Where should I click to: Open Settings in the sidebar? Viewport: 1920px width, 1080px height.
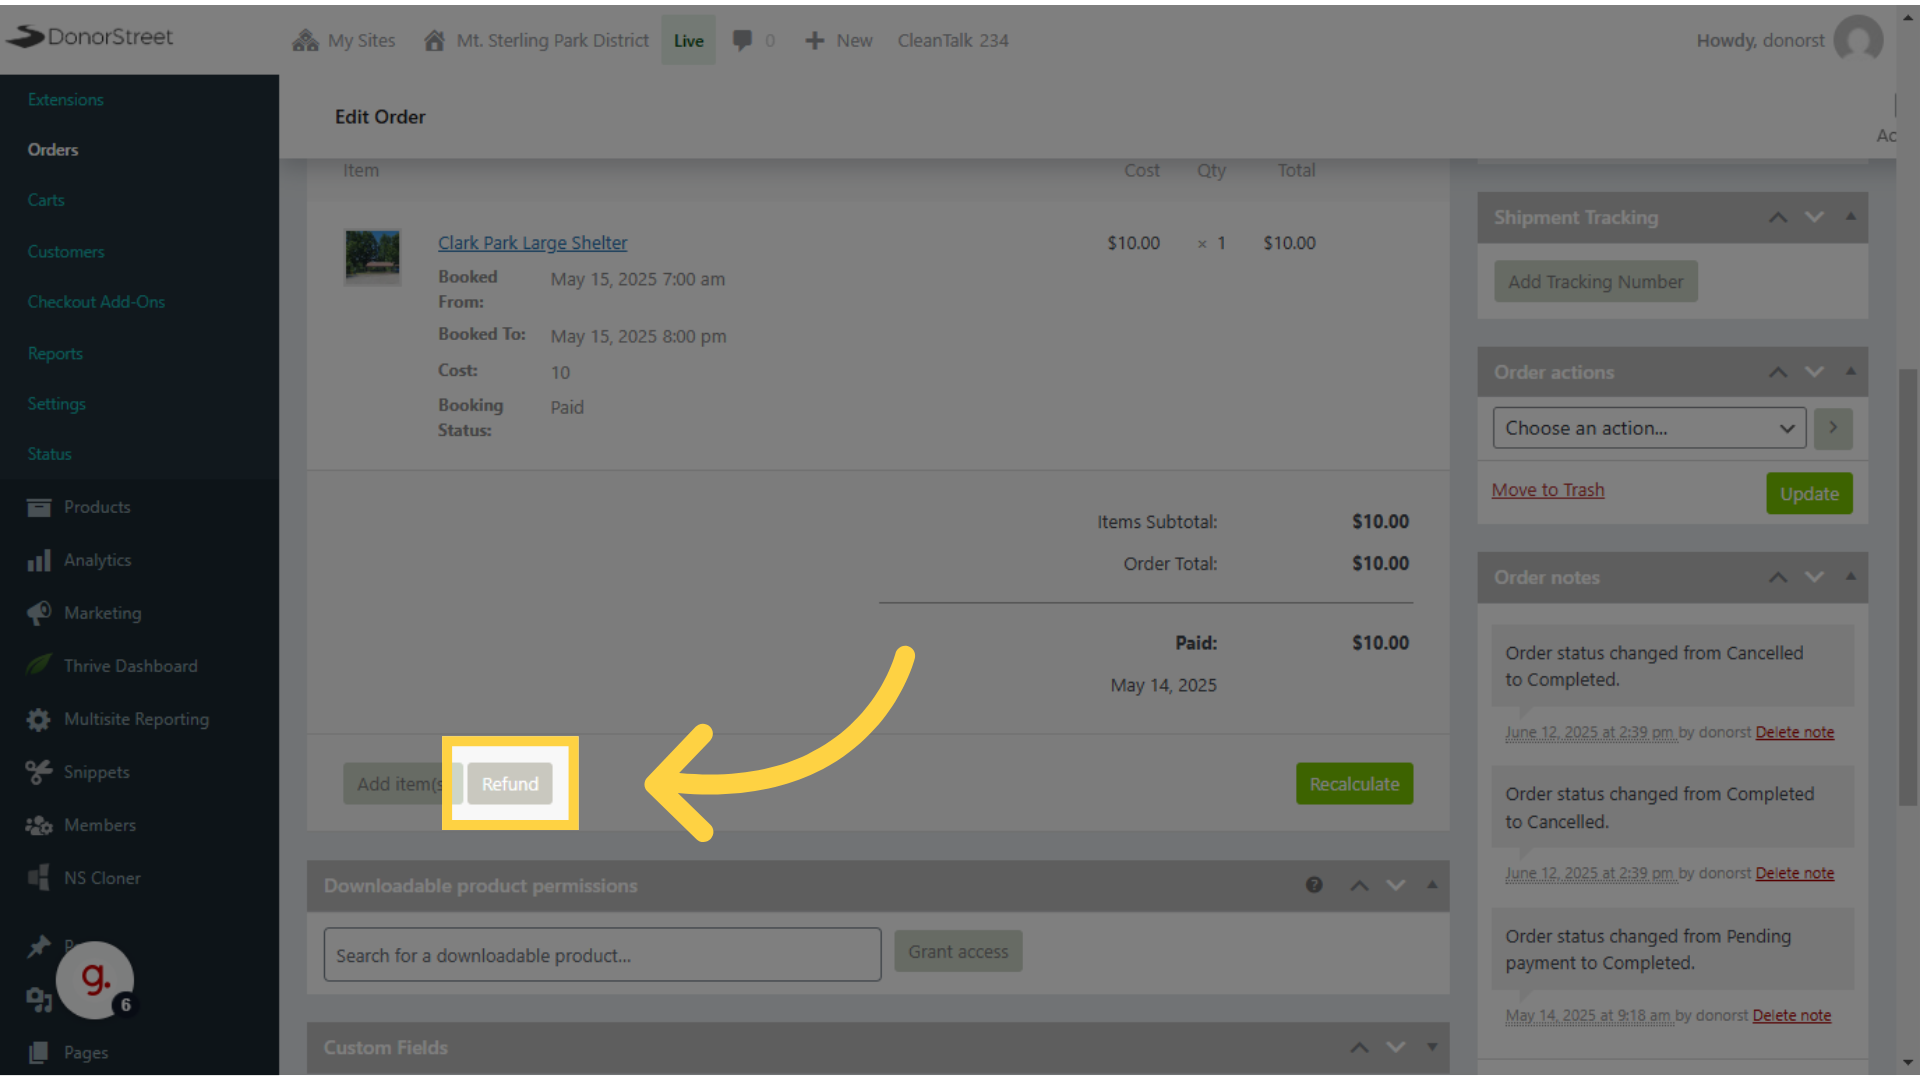pos(56,404)
